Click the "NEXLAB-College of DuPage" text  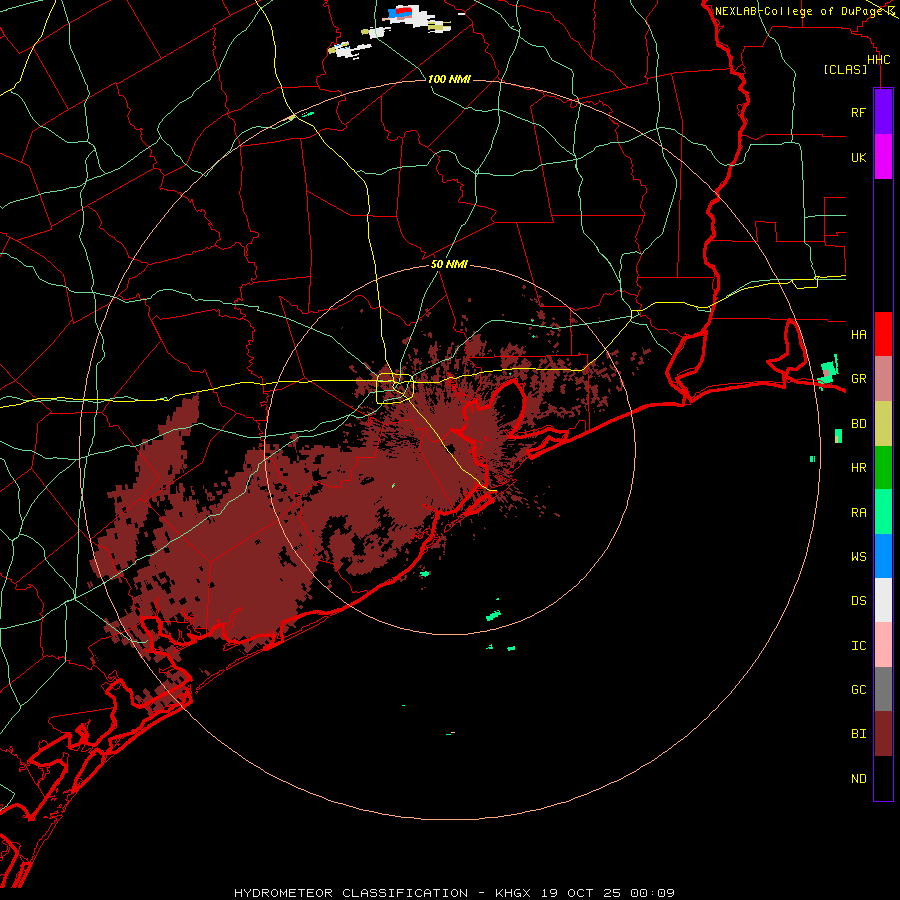(799, 11)
